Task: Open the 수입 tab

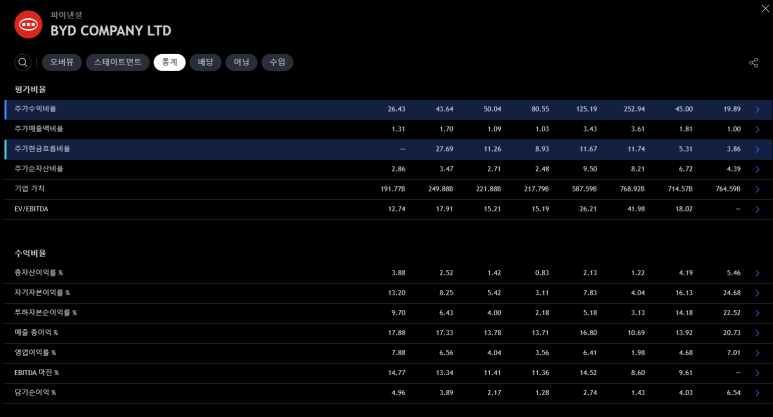Action: (277, 62)
